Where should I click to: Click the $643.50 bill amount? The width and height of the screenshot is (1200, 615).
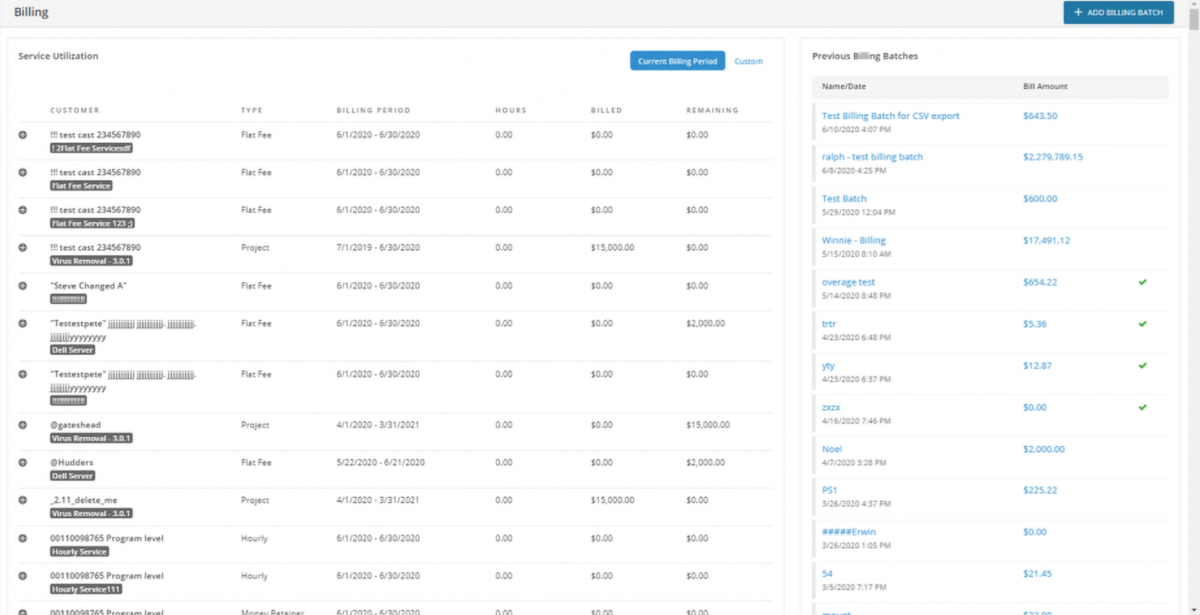1040,116
